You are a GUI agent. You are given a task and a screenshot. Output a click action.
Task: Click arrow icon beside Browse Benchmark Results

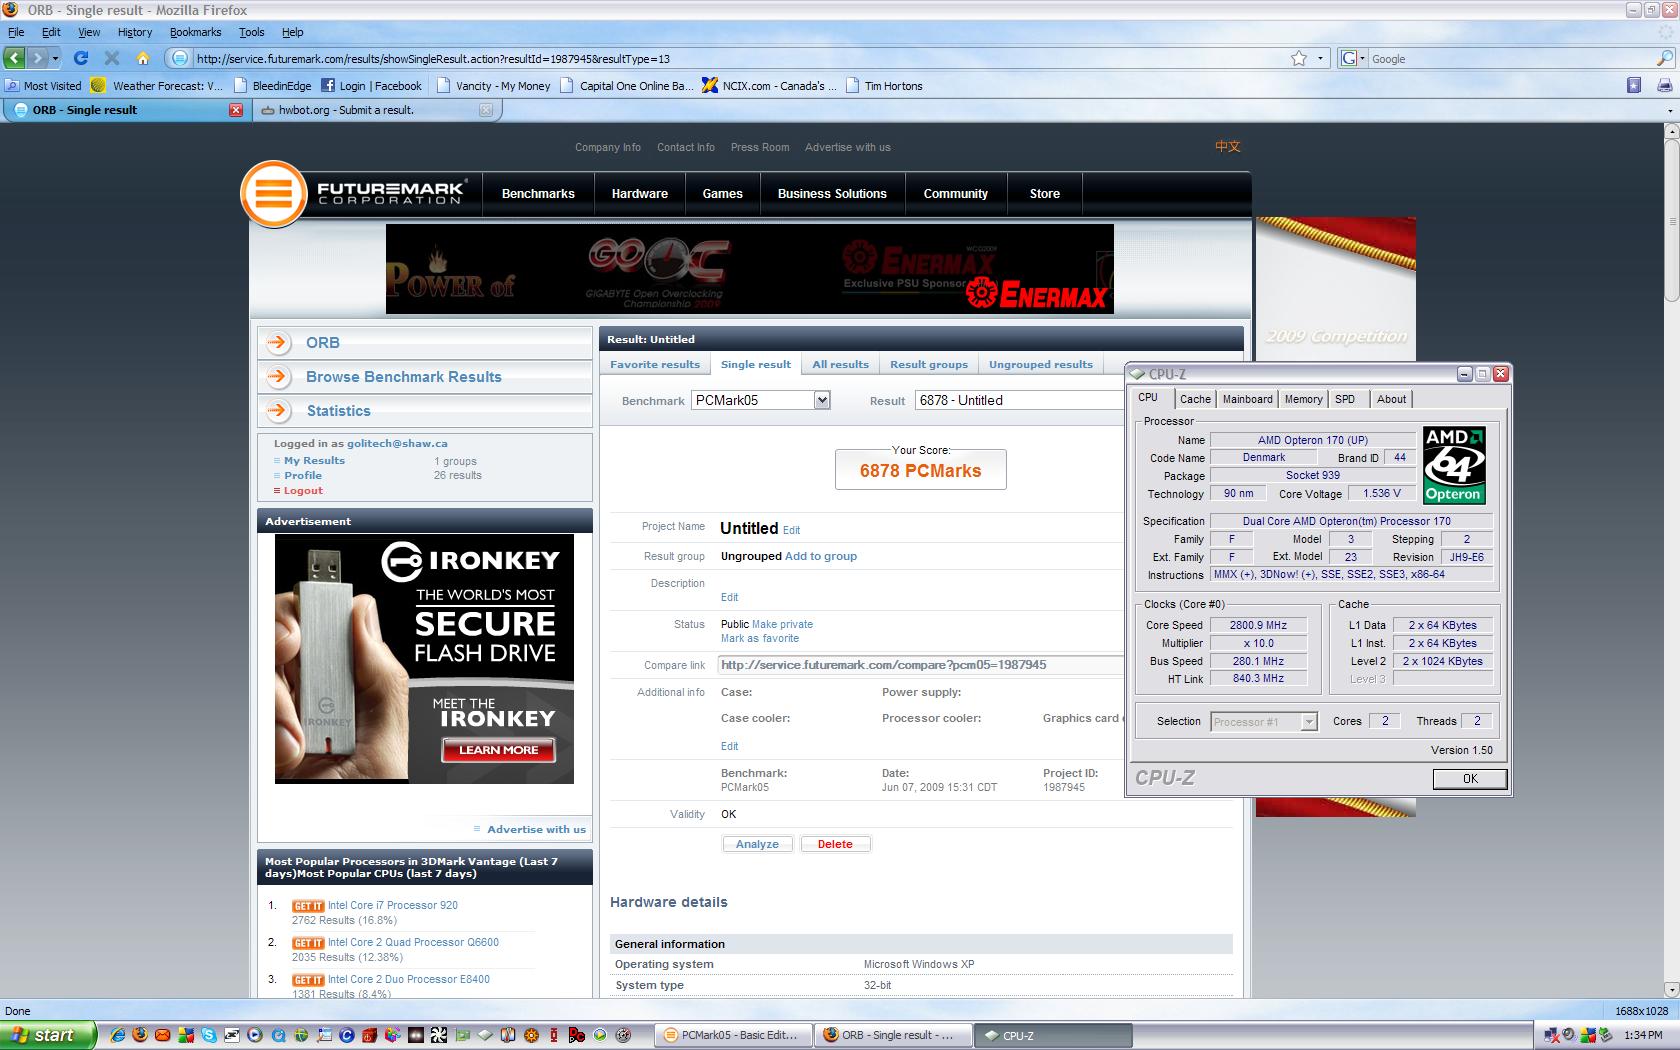pyautogui.click(x=278, y=377)
